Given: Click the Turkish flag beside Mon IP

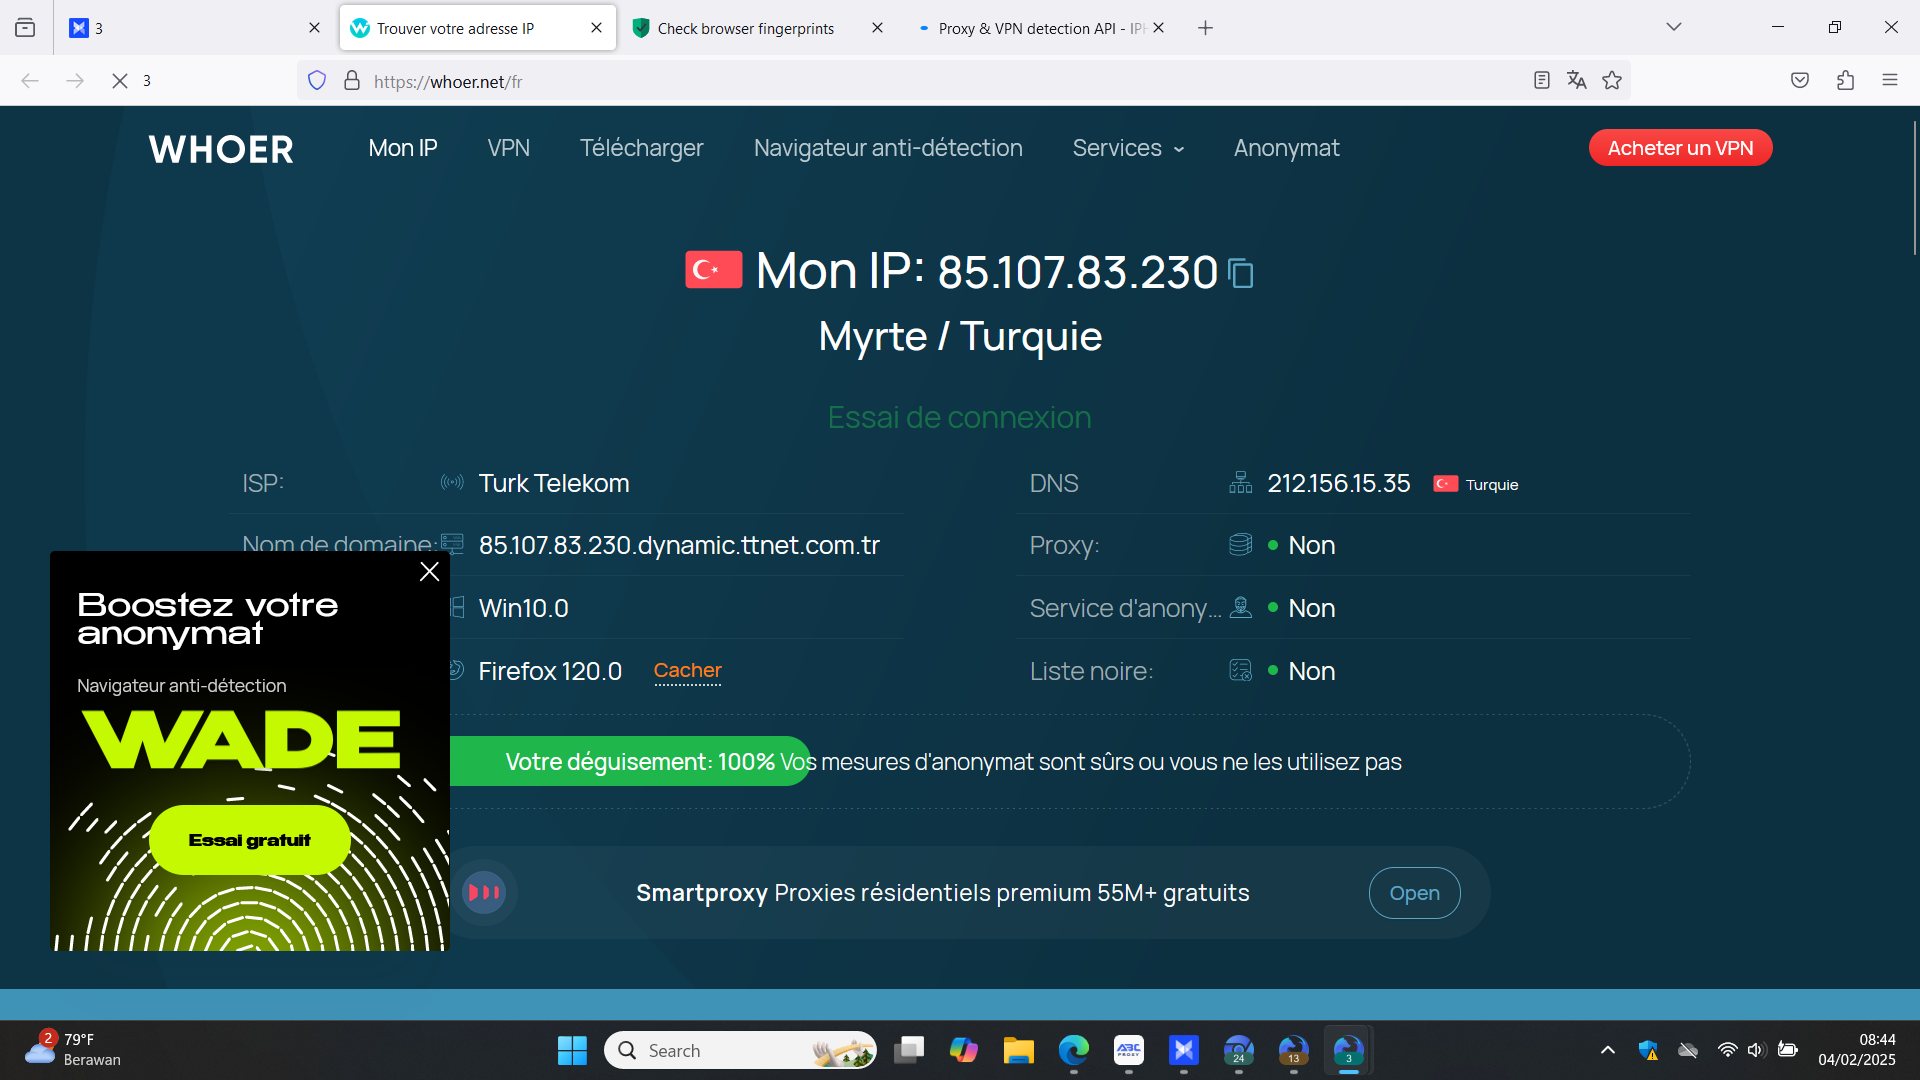Looking at the screenshot, I should pyautogui.click(x=714, y=270).
